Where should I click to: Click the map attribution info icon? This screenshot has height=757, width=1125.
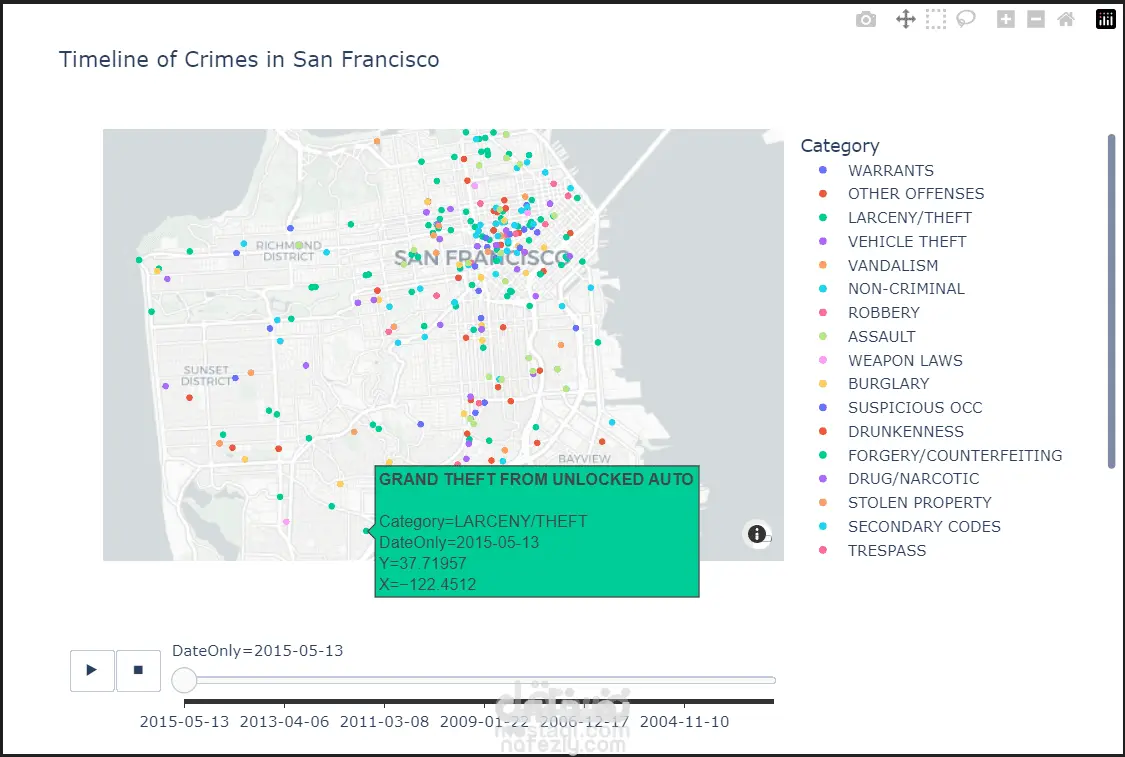(x=757, y=534)
